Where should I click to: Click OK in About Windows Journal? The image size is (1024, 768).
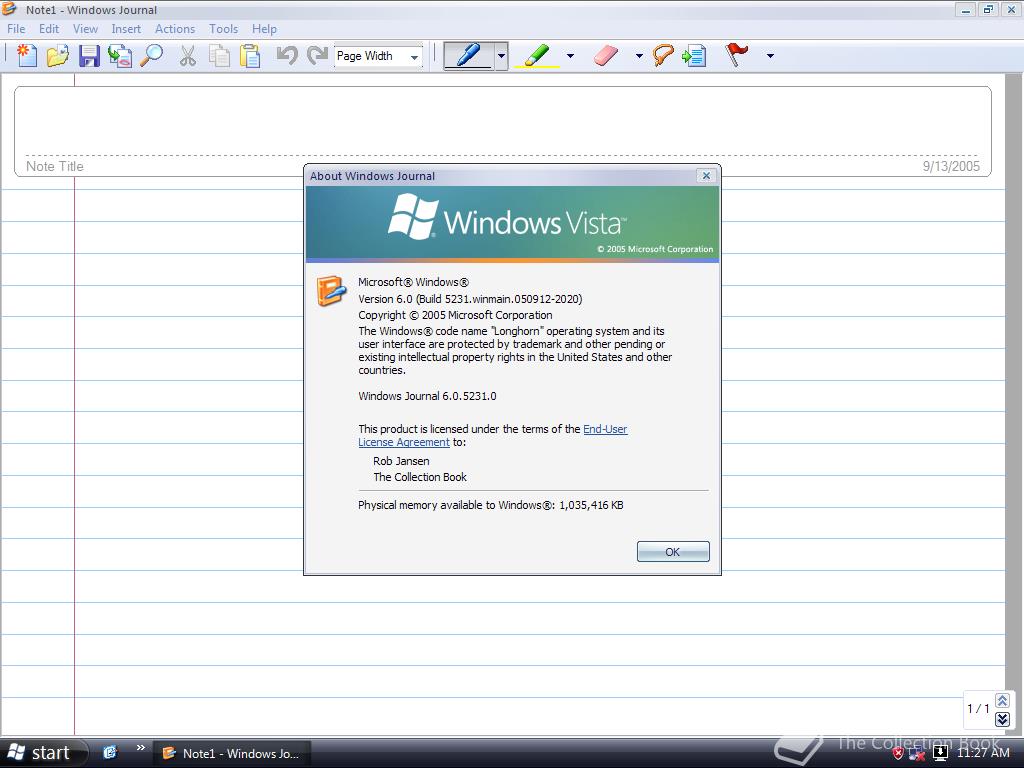(673, 552)
